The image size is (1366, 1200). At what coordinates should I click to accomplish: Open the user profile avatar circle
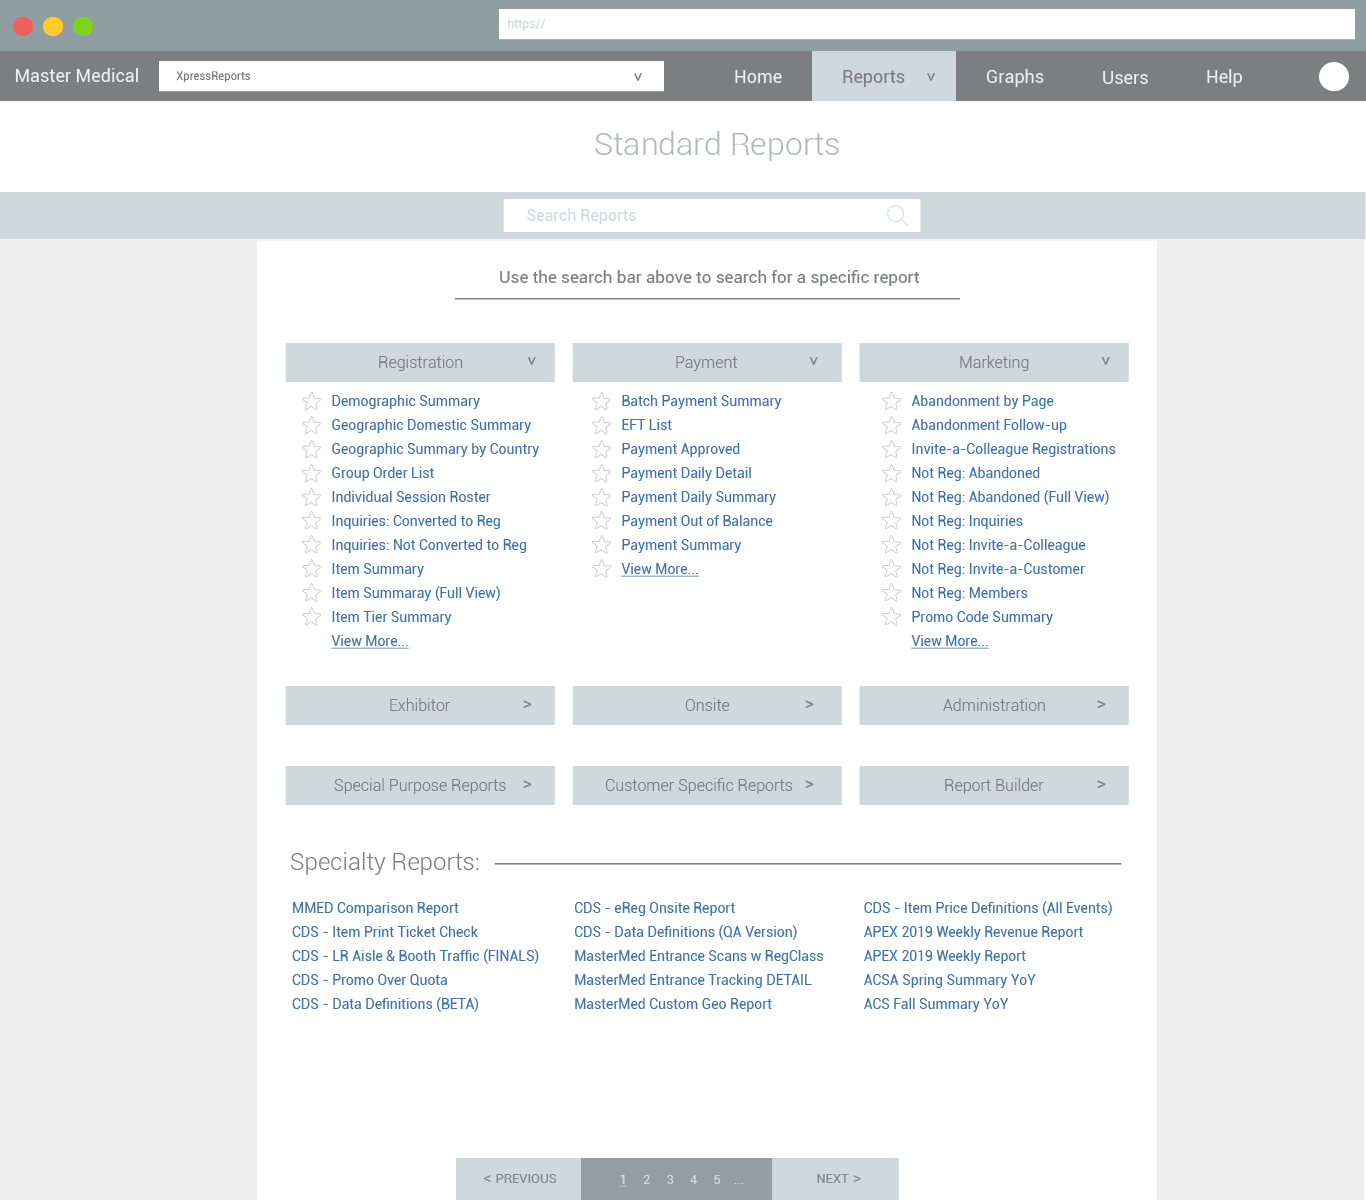(1334, 76)
